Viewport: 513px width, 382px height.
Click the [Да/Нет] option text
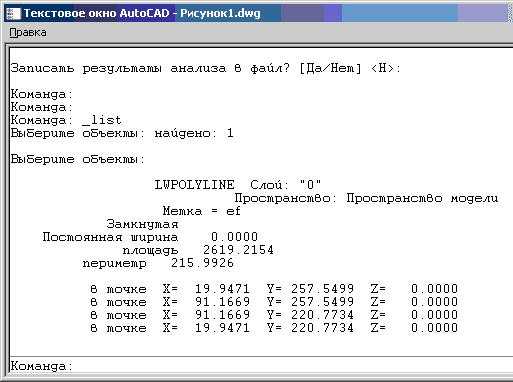(330, 69)
